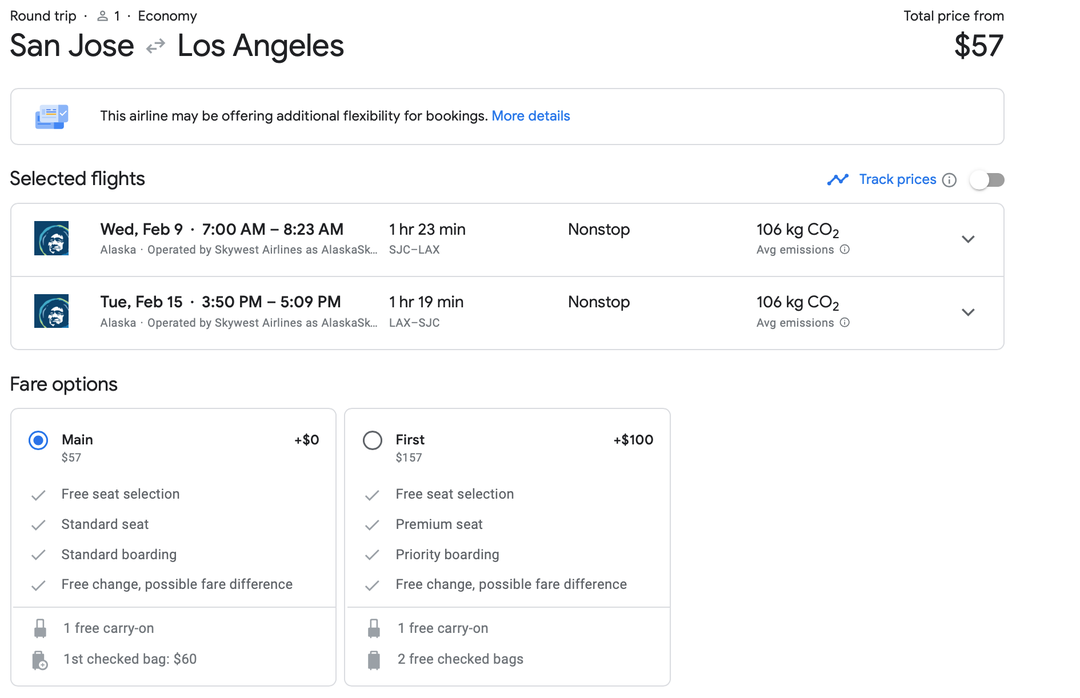The width and height of the screenshot is (1080, 698).
Task: Click the carry-on suitcase icon in Main fare
Action: click(40, 627)
